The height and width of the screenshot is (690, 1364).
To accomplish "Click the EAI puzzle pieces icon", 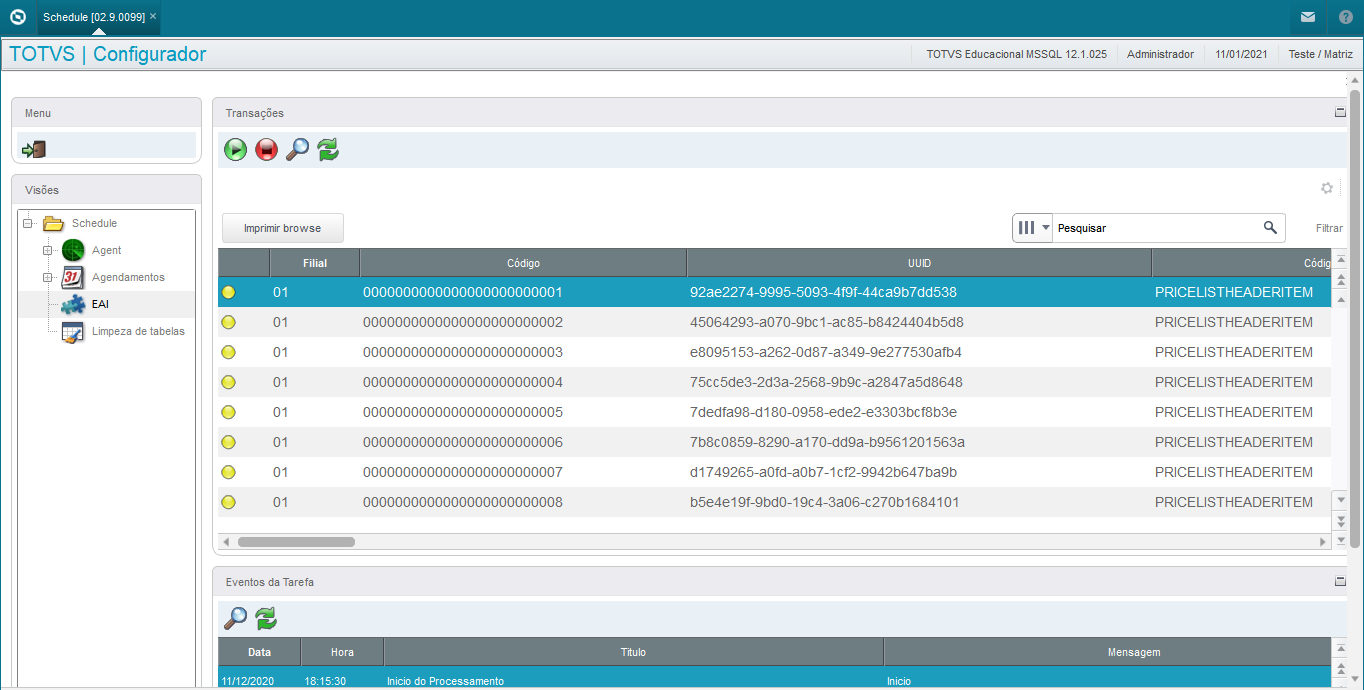I will [x=73, y=304].
